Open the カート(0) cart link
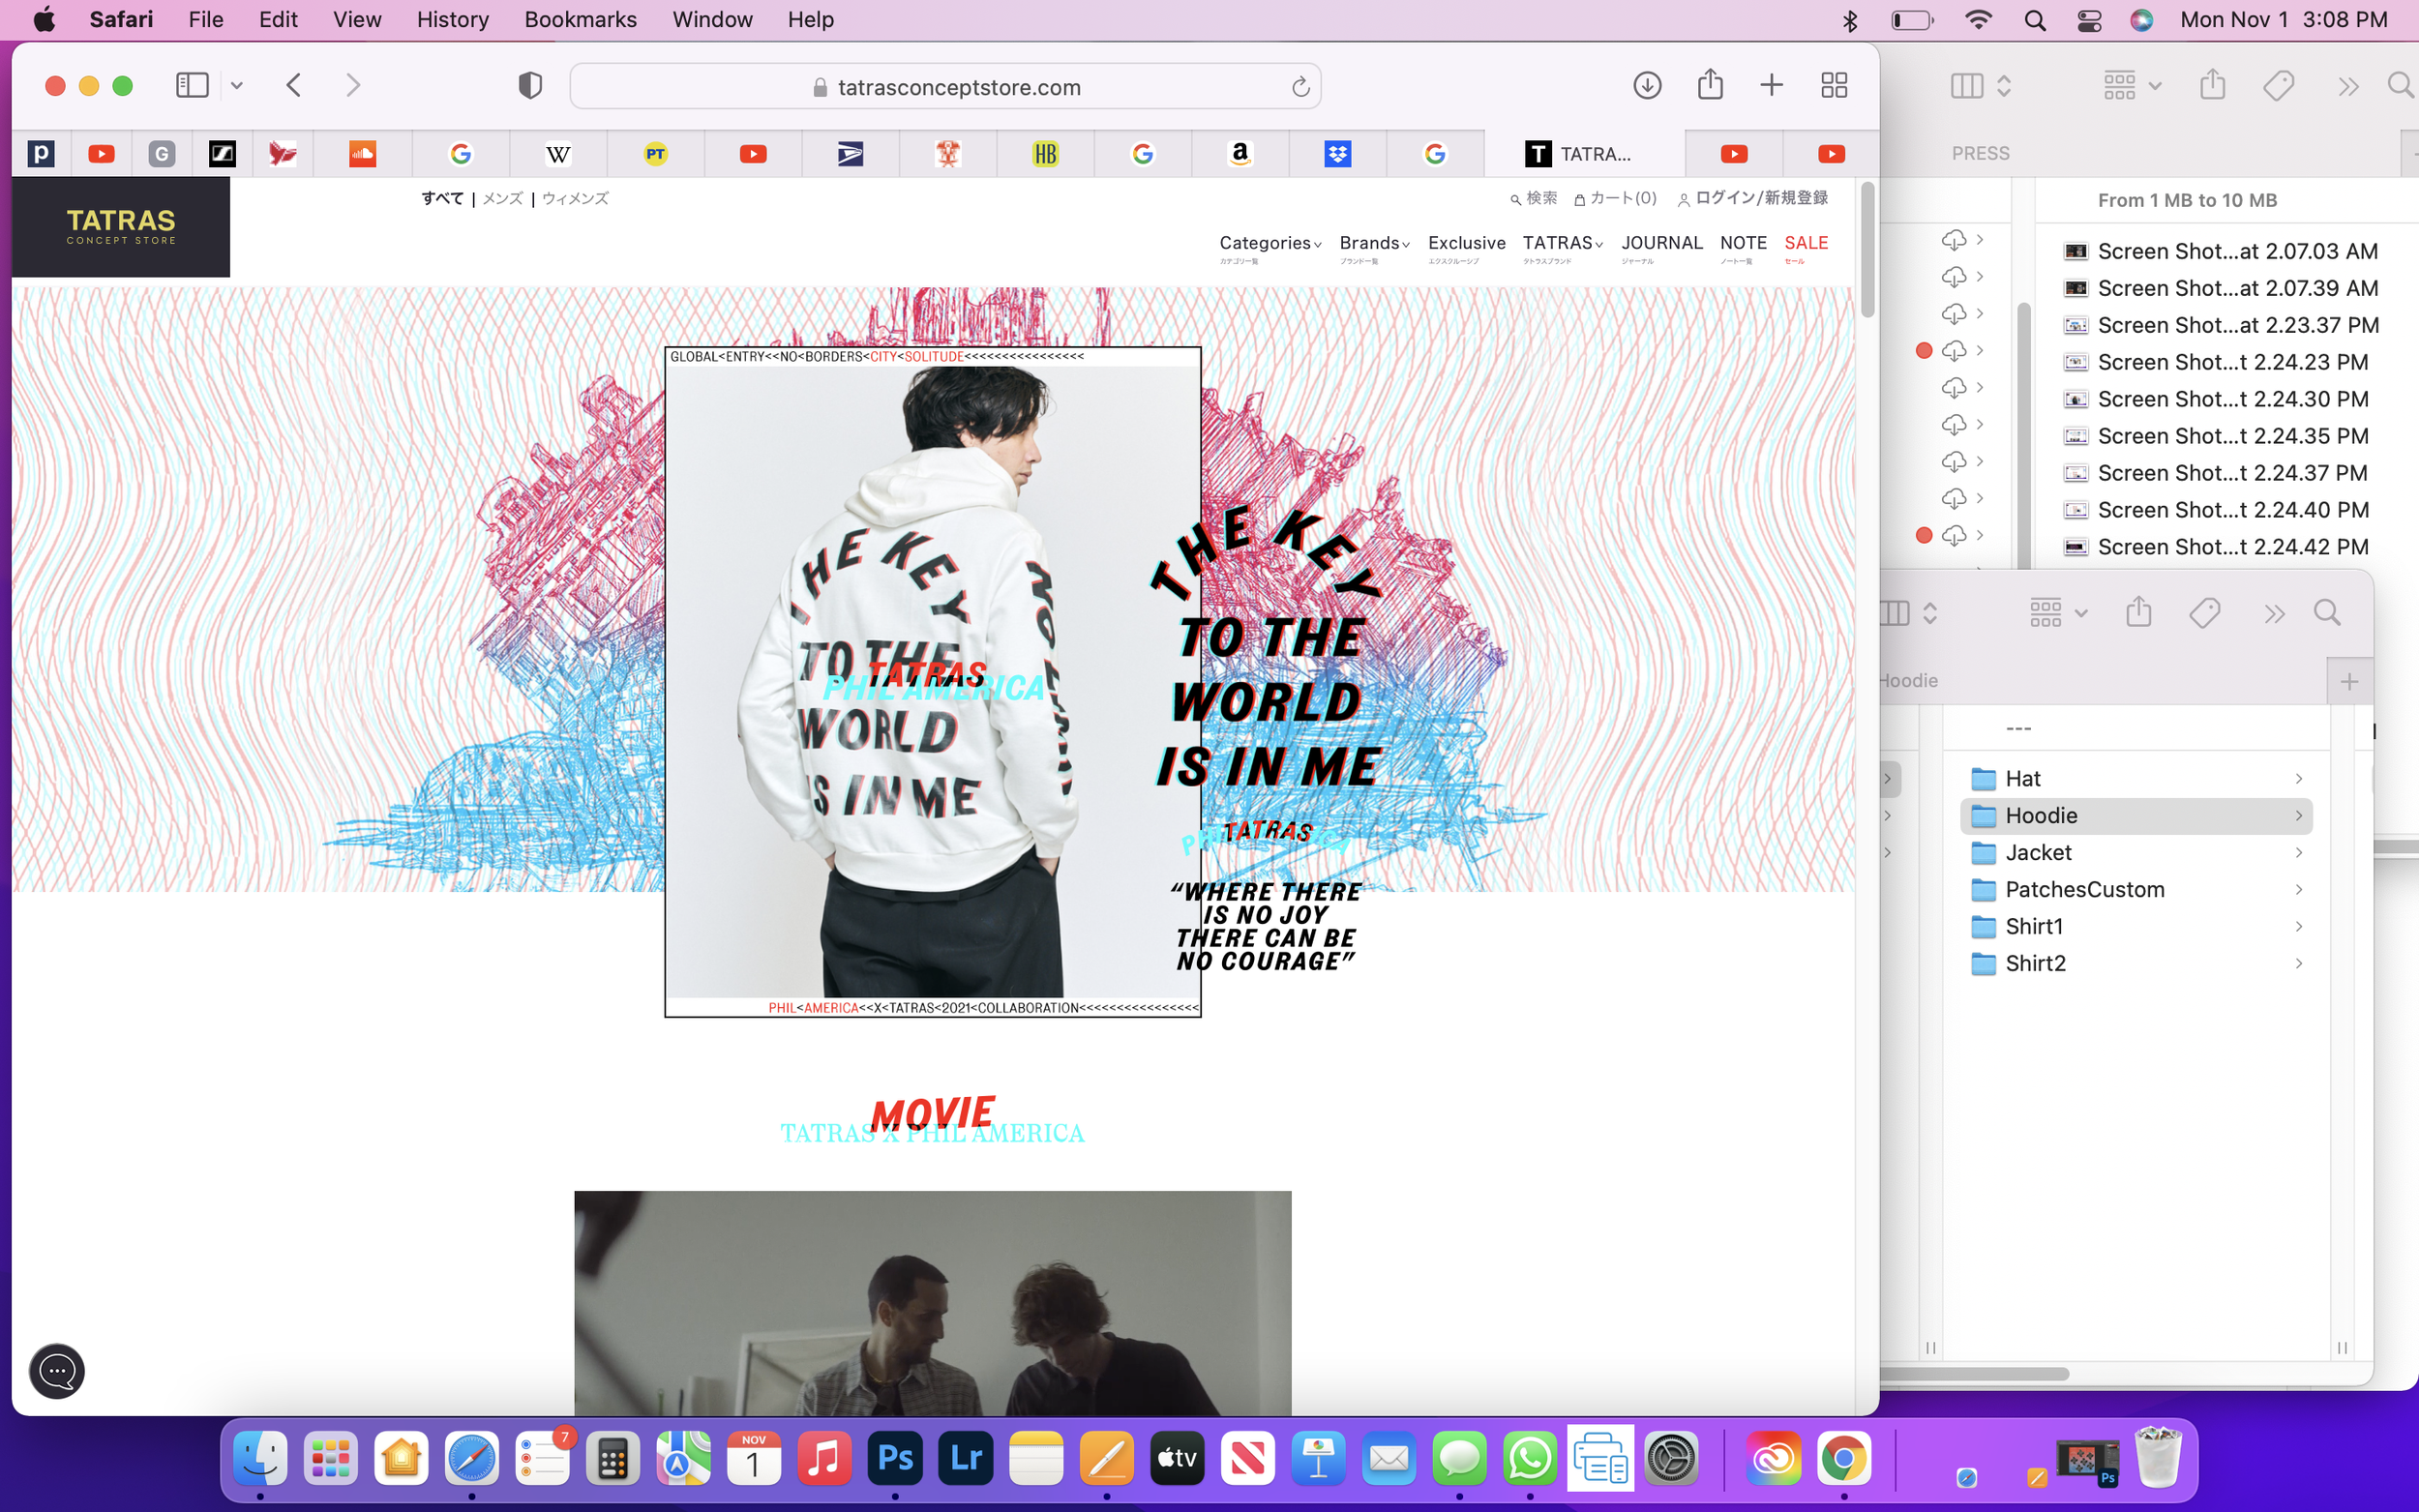This screenshot has width=2419, height=1512. point(1615,198)
